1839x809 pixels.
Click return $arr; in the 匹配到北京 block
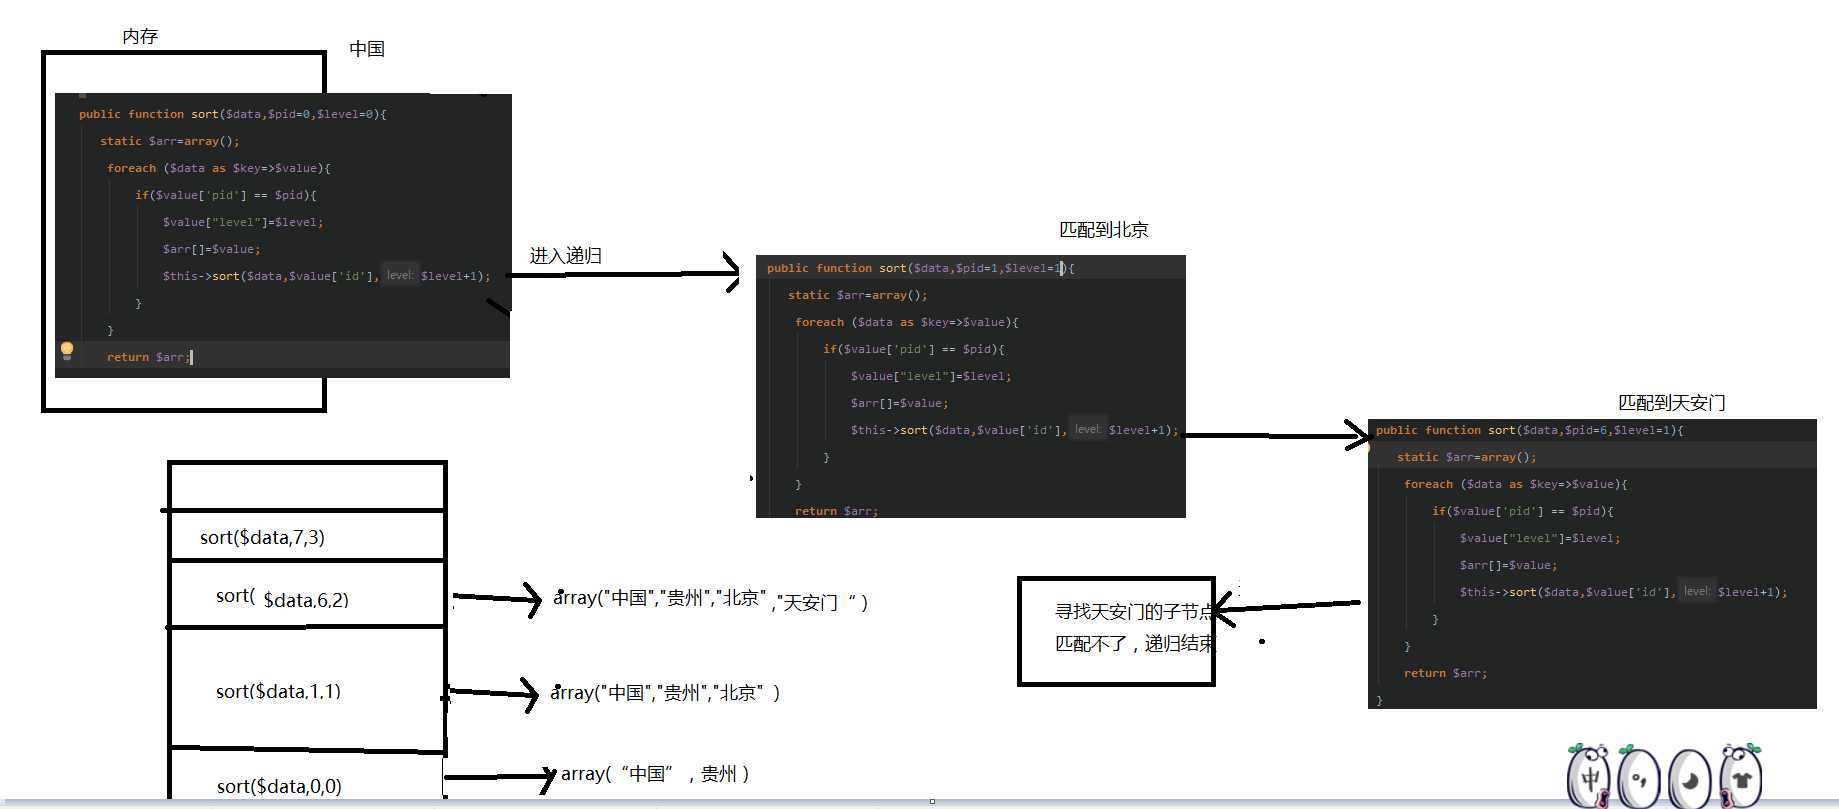click(x=836, y=511)
